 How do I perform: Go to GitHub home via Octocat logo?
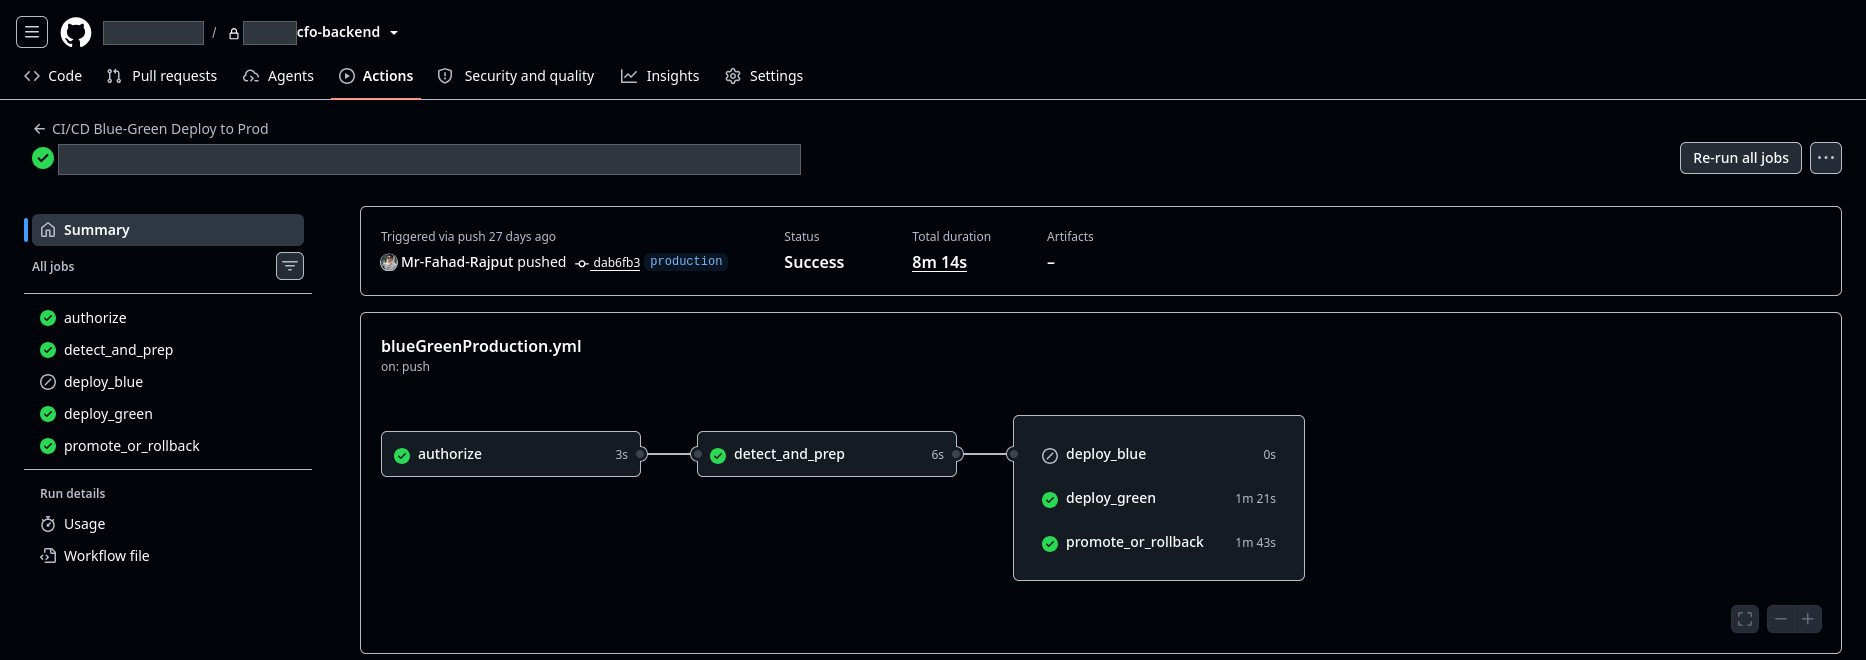click(76, 32)
